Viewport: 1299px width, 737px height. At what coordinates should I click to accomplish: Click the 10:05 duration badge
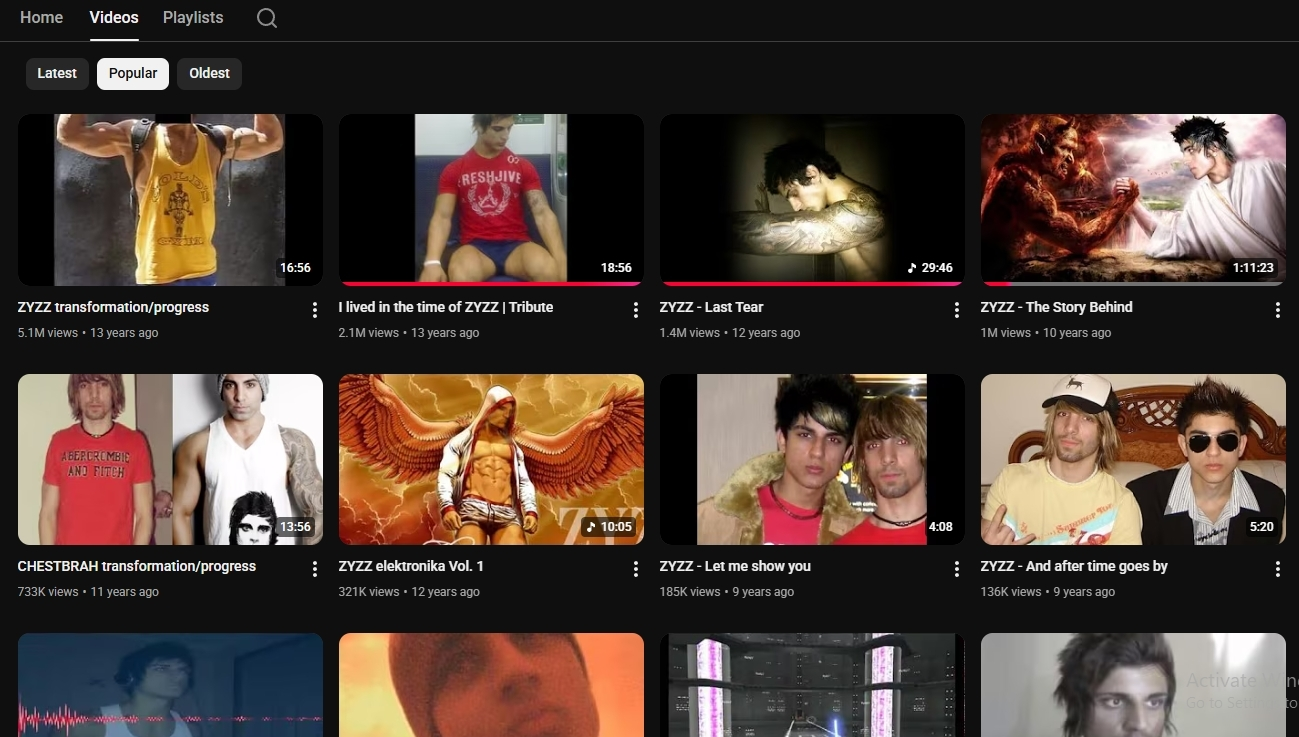pyautogui.click(x=609, y=527)
